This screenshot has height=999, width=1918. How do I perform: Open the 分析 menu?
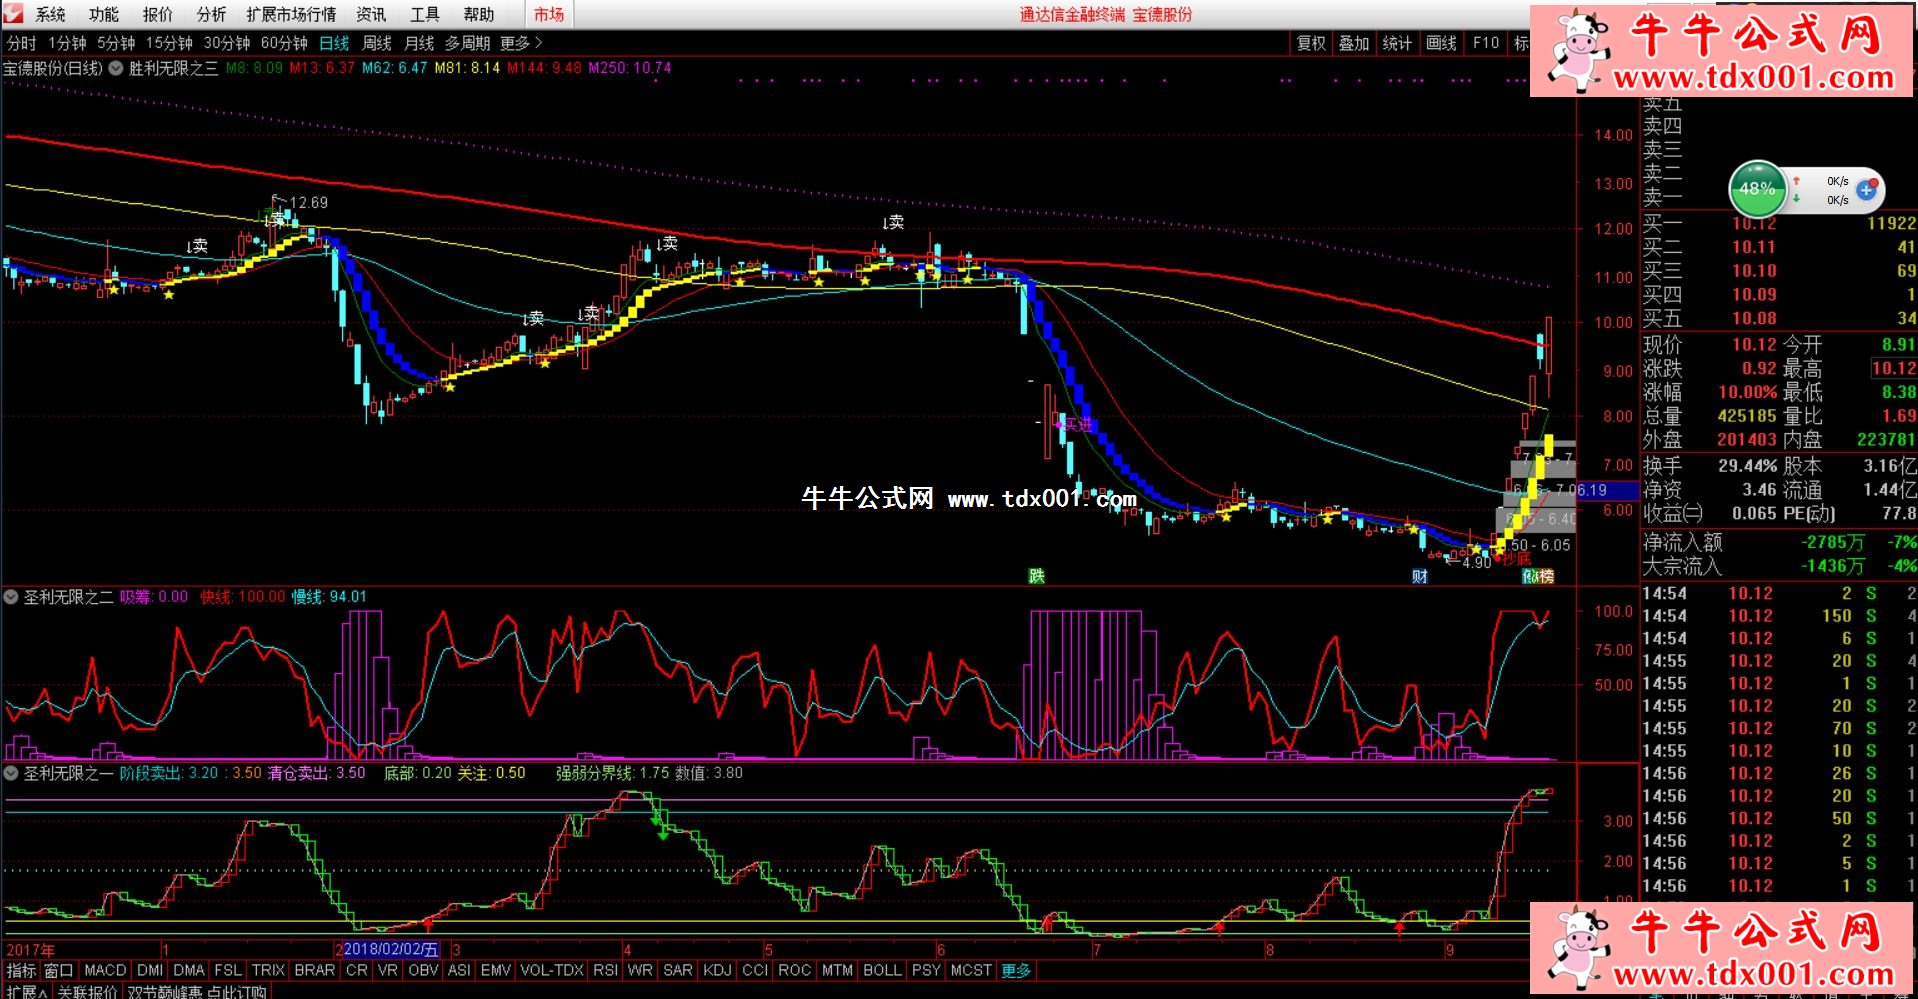click(x=212, y=14)
